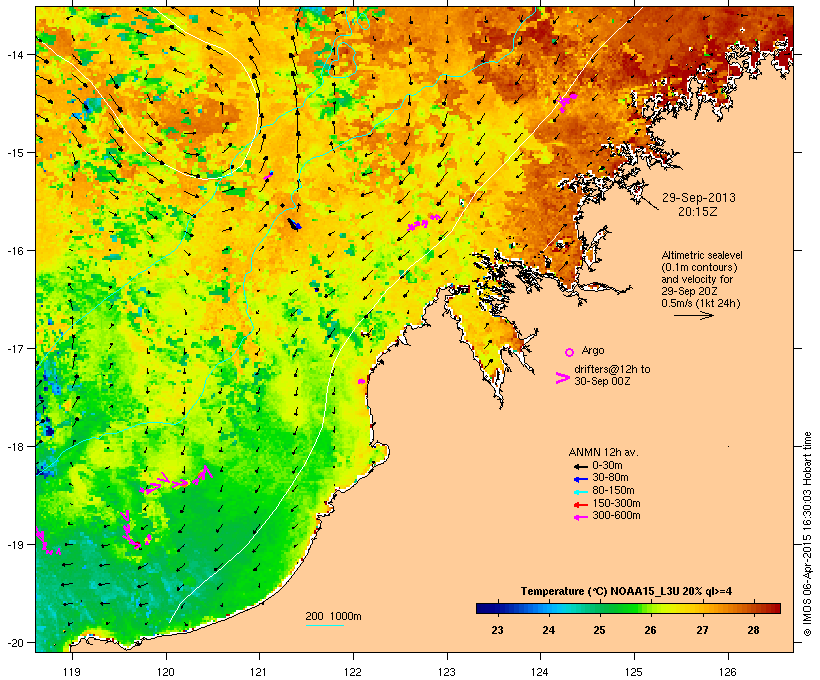
Task: Click the 'Altimetric sealevel' legend text
Action: [702, 255]
